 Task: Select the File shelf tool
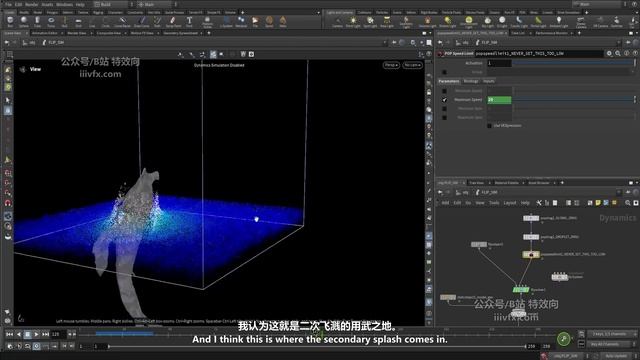coord(255,21)
